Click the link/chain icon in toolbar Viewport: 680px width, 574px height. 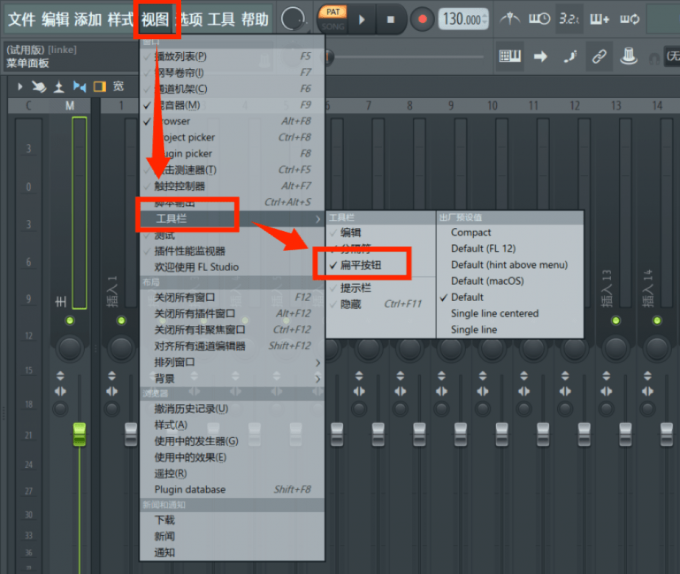(599, 56)
